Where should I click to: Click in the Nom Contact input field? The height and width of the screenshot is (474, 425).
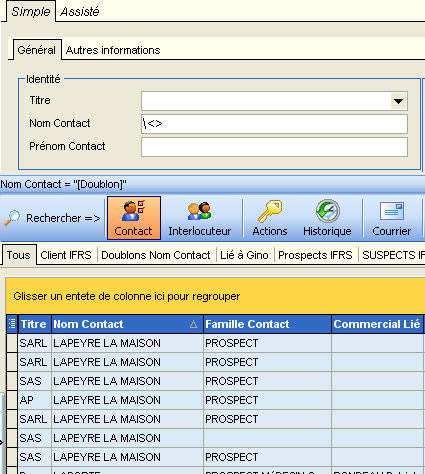[274, 124]
